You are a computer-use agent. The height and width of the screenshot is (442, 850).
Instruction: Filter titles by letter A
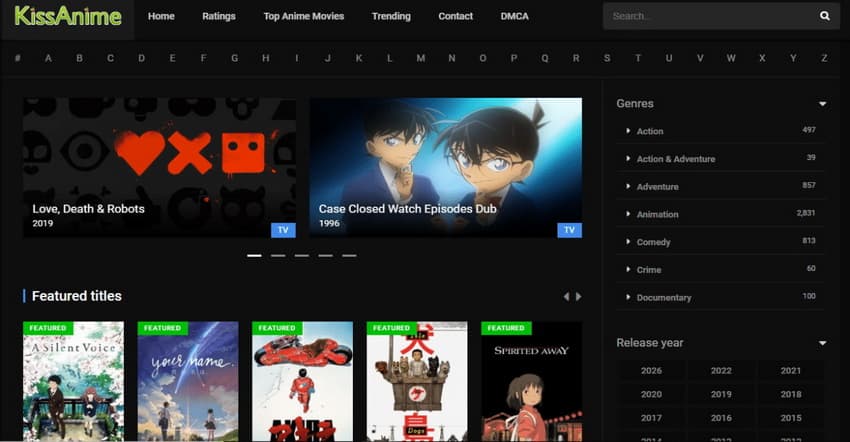[x=48, y=58]
